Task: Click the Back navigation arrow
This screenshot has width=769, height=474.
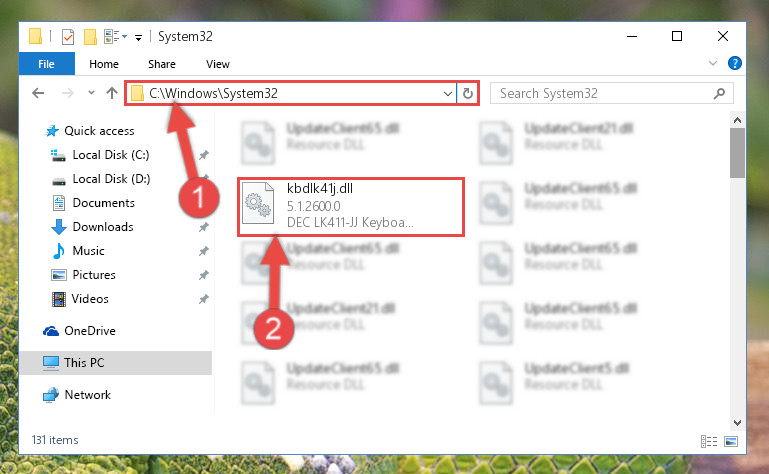Action: 38,93
